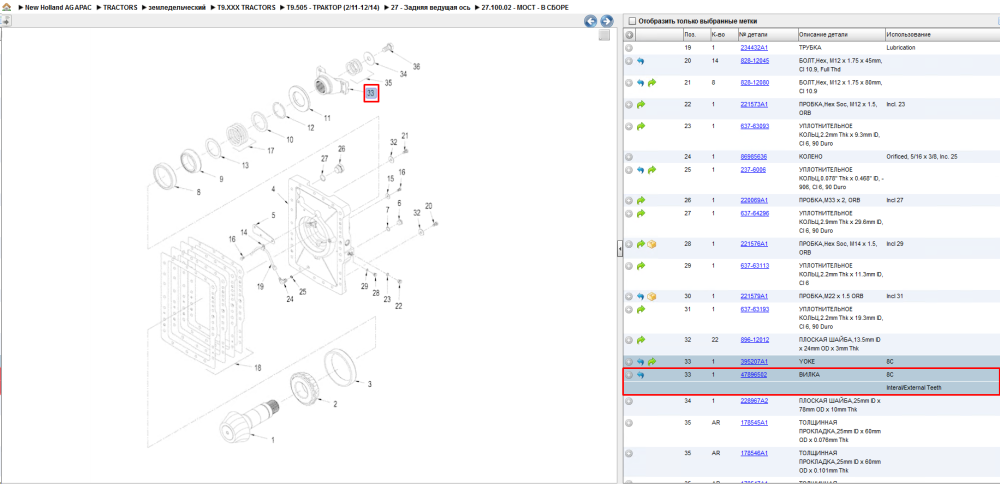Add part 86985636 КОЛЕНО with plus icon

click(629, 157)
